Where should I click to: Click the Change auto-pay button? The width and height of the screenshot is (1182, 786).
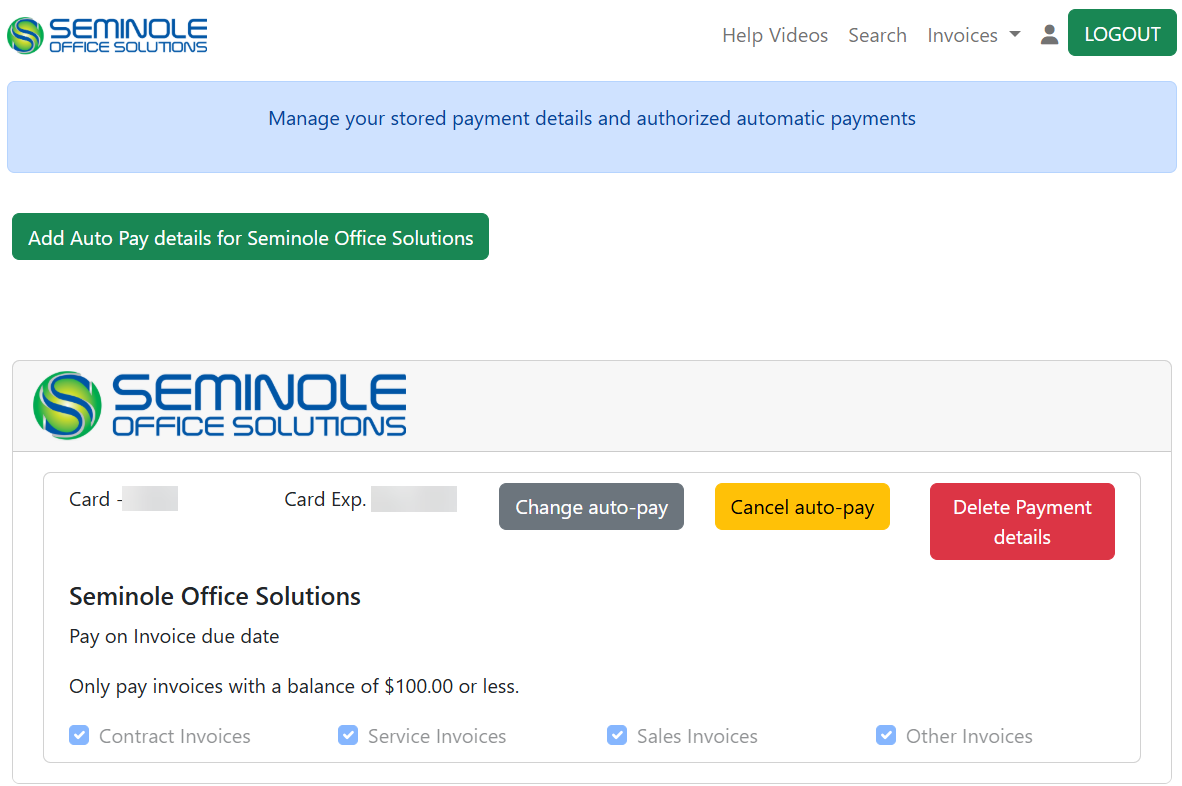click(x=591, y=507)
